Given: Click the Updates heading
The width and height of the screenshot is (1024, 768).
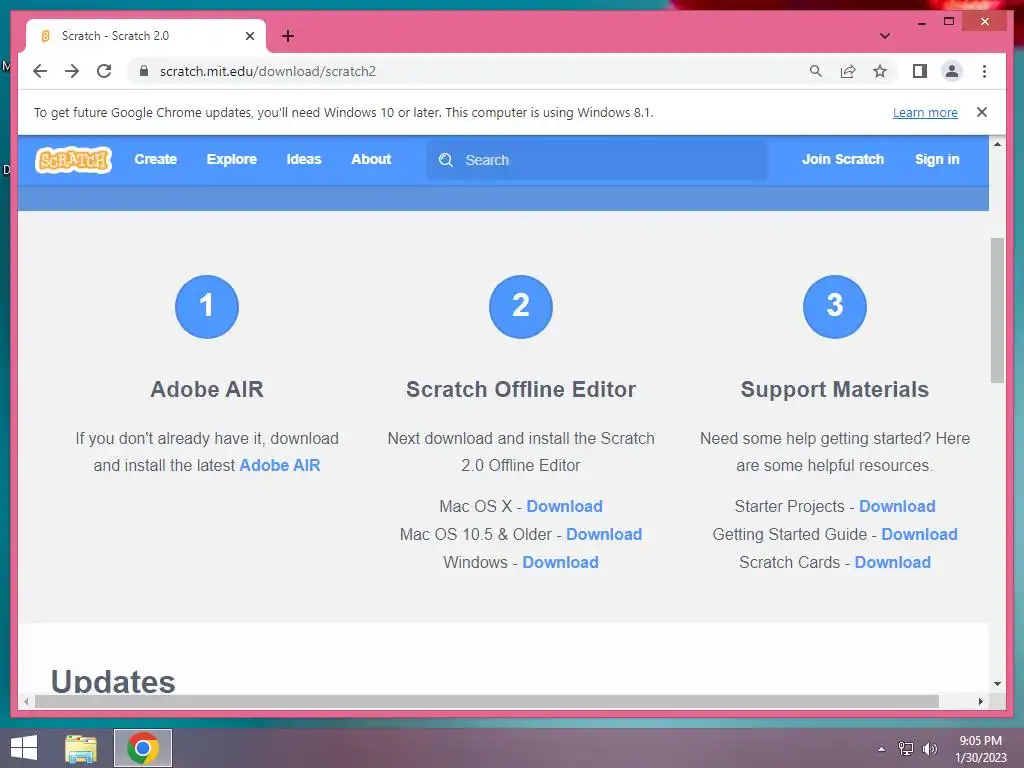Looking at the screenshot, I should click(113, 681).
